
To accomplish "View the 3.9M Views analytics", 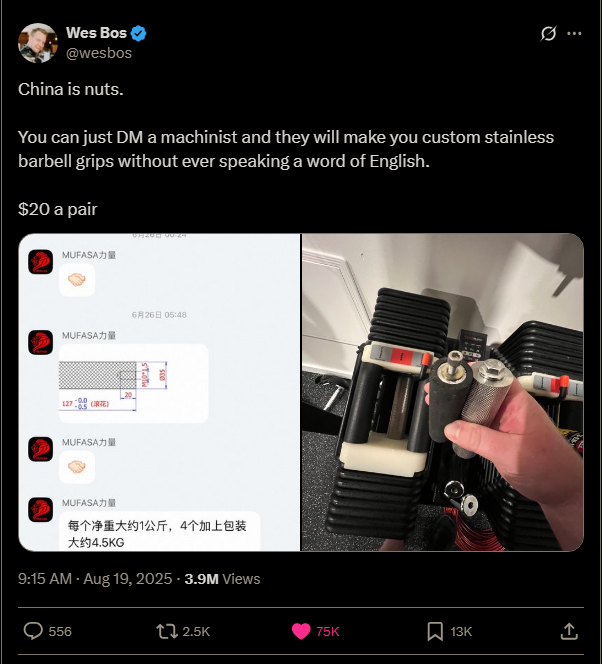I will pos(222,578).
